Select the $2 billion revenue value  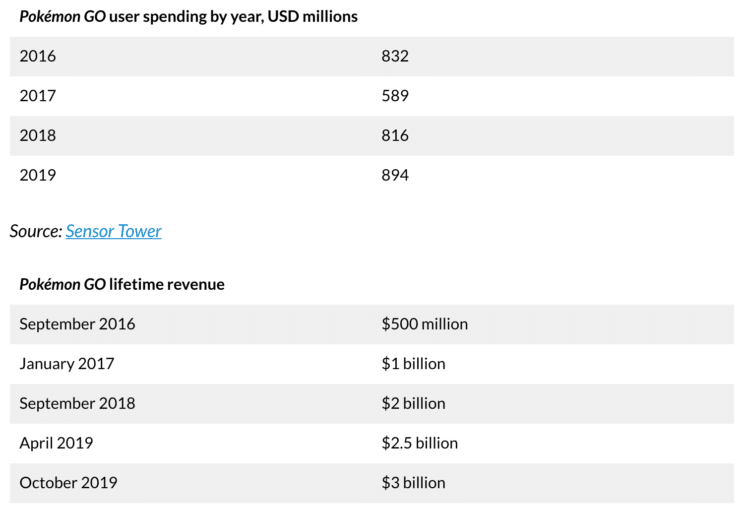pos(413,403)
